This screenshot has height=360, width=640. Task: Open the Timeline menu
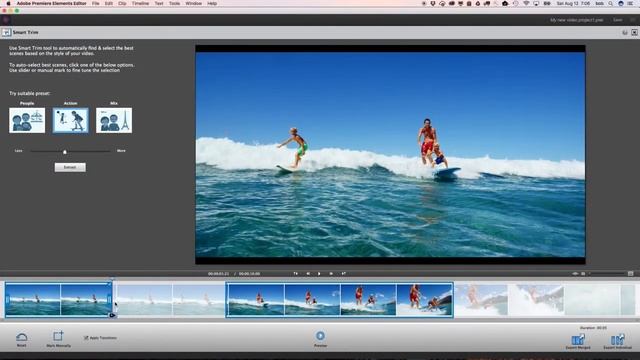pos(140,3)
